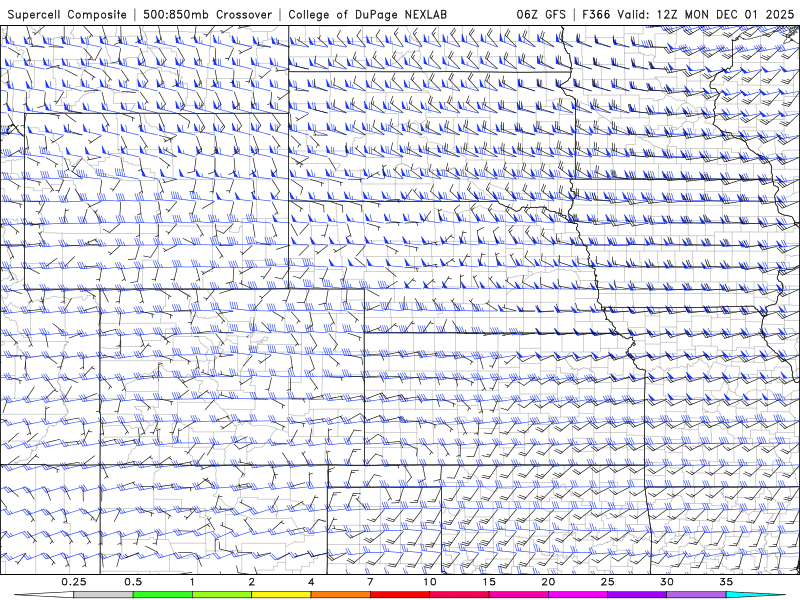Click the 30 value label on the legend

(x=666, y=582)
